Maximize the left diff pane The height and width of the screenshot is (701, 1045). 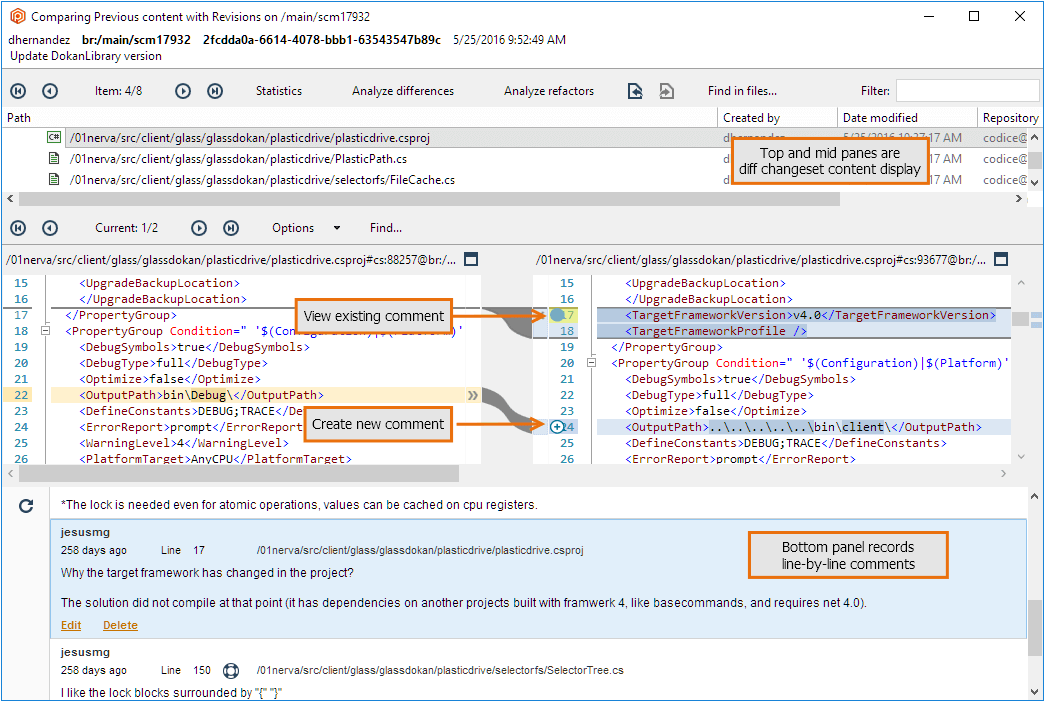tap(471, 259)
